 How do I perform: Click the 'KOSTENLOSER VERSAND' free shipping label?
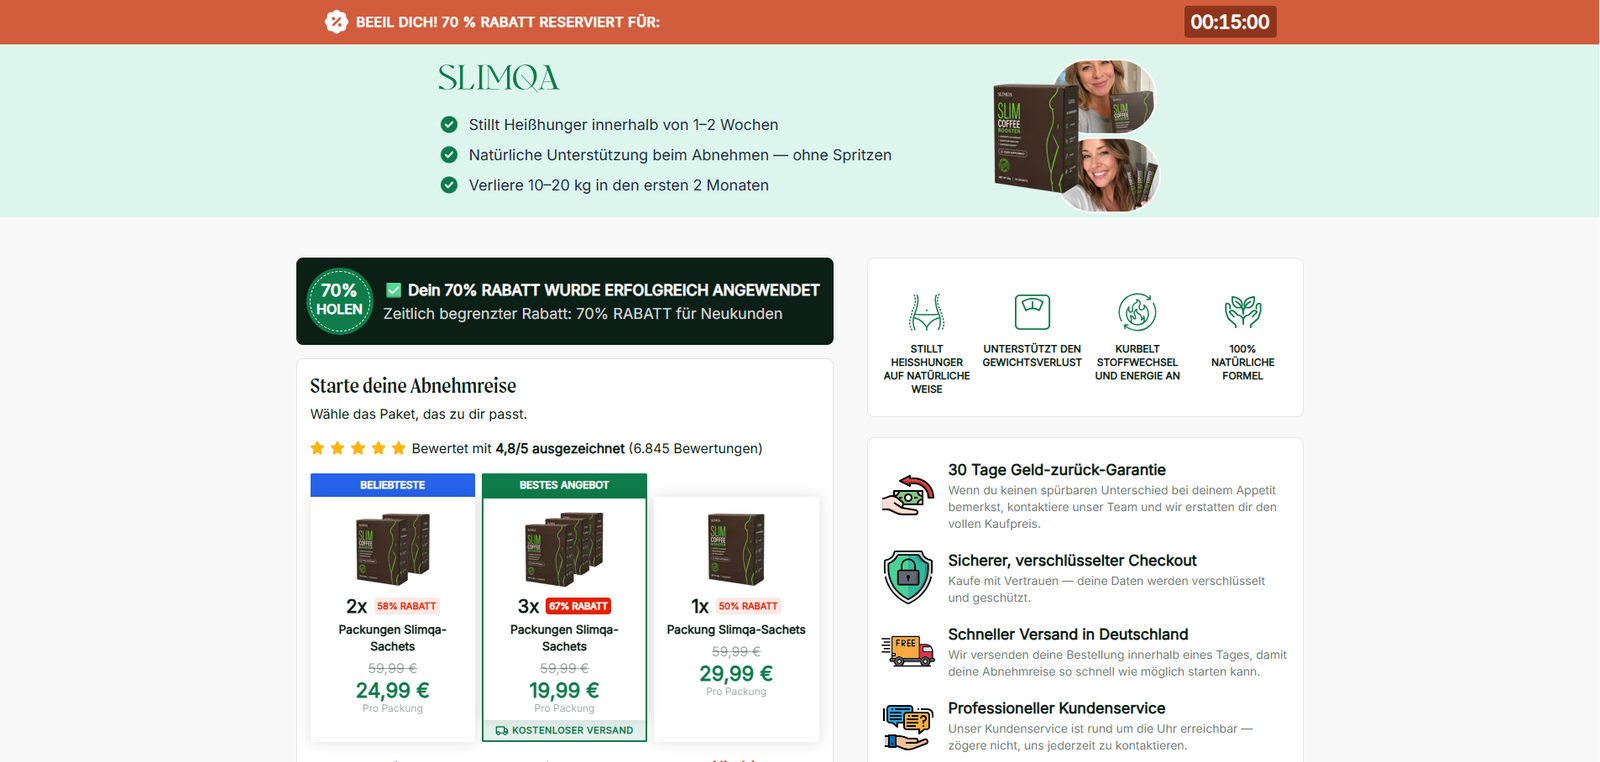coord(573,730)
